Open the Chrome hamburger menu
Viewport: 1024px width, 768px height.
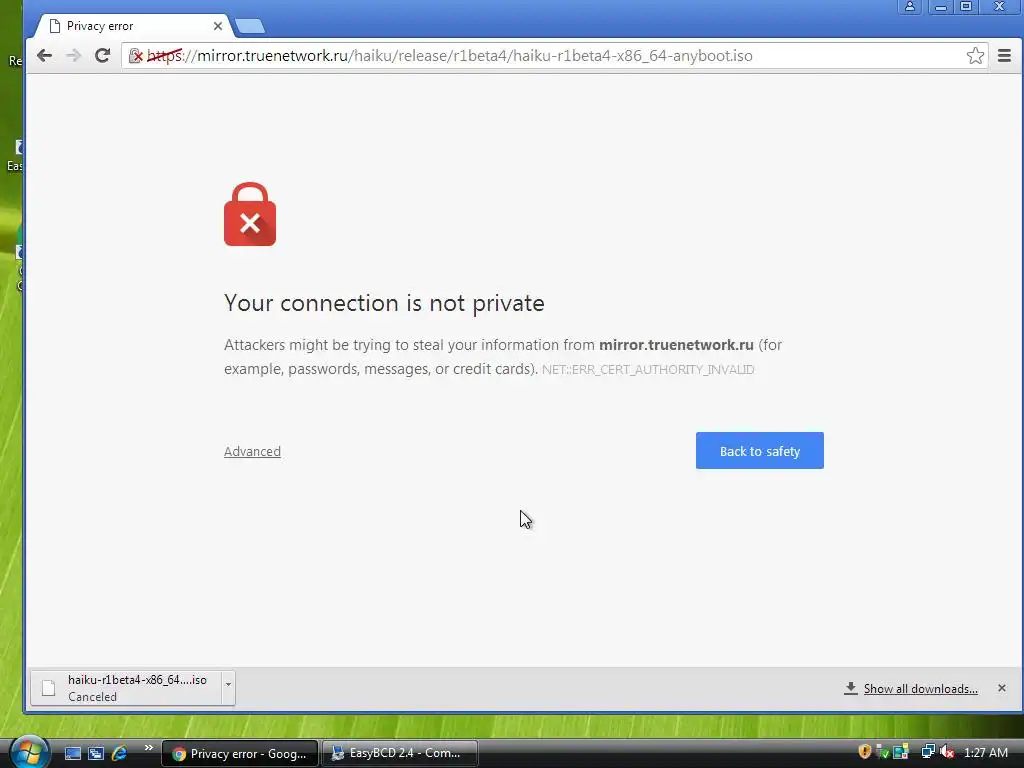[x=1004, y=56]
